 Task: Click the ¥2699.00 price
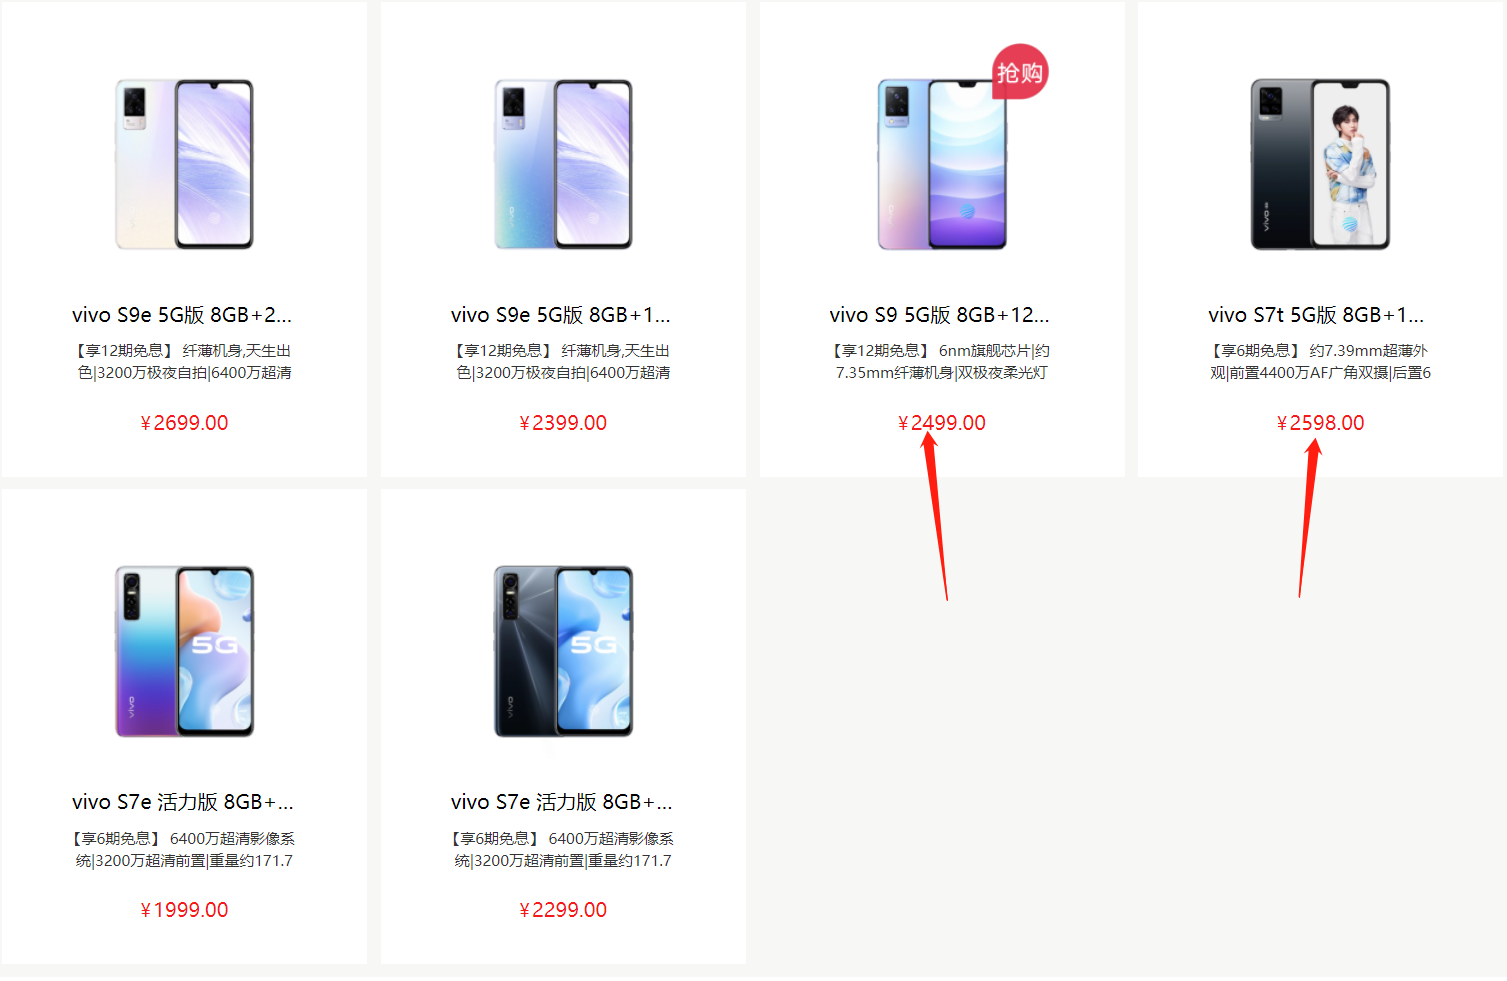tap(184, 423)
